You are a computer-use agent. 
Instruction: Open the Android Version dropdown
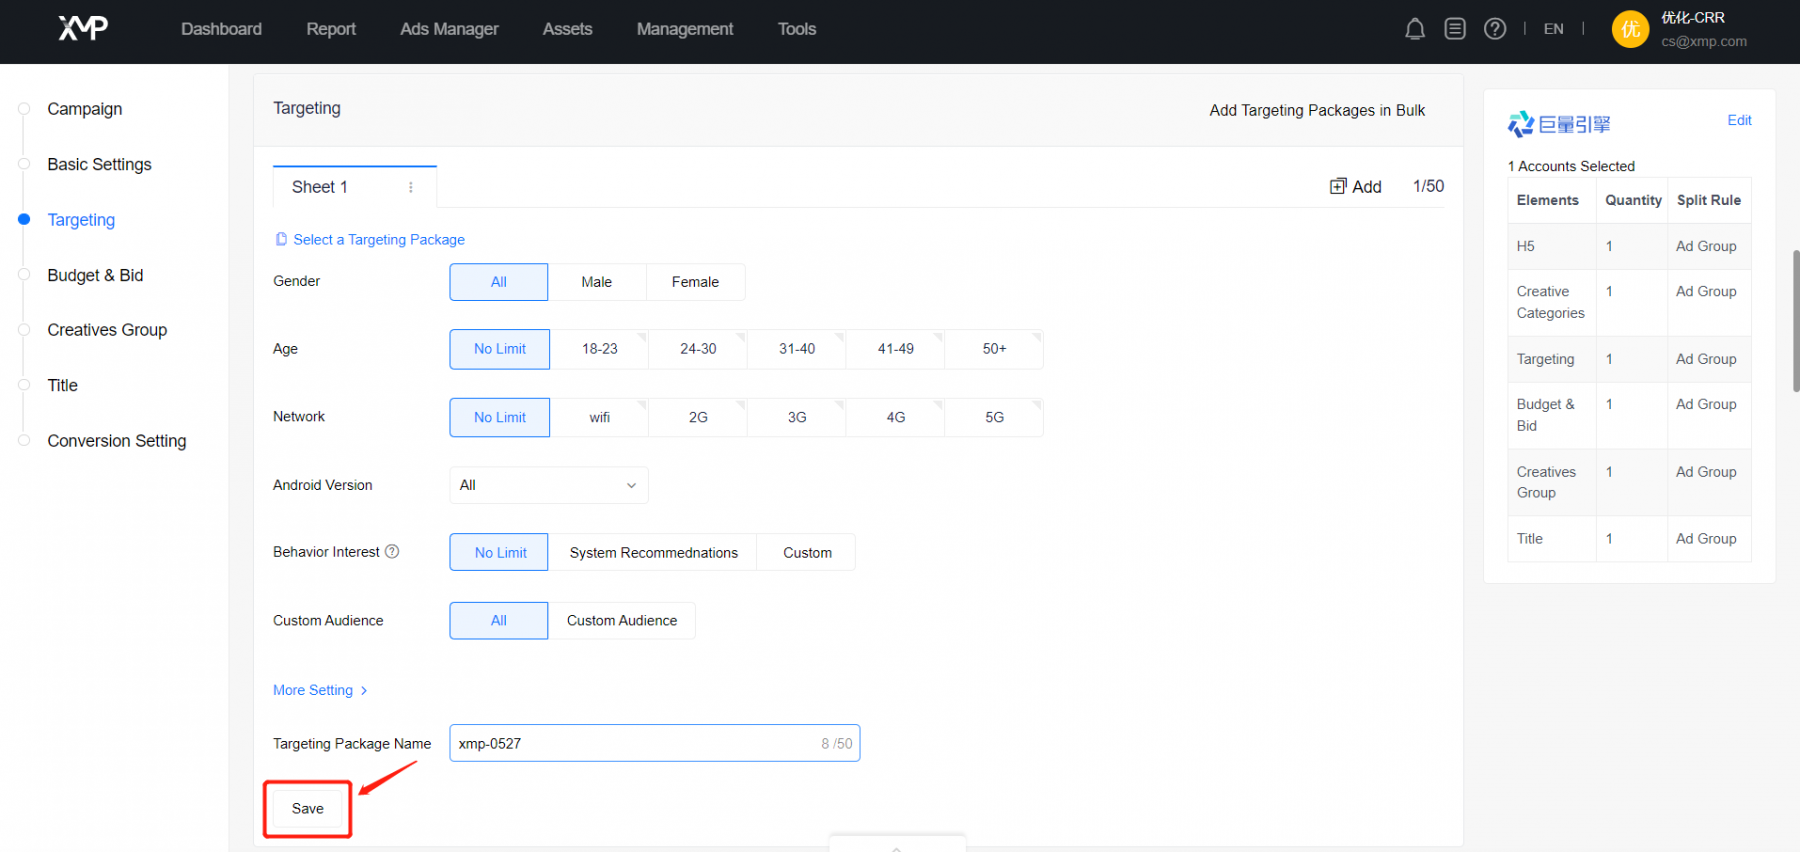pyautogui.click(x=548, y=485)
